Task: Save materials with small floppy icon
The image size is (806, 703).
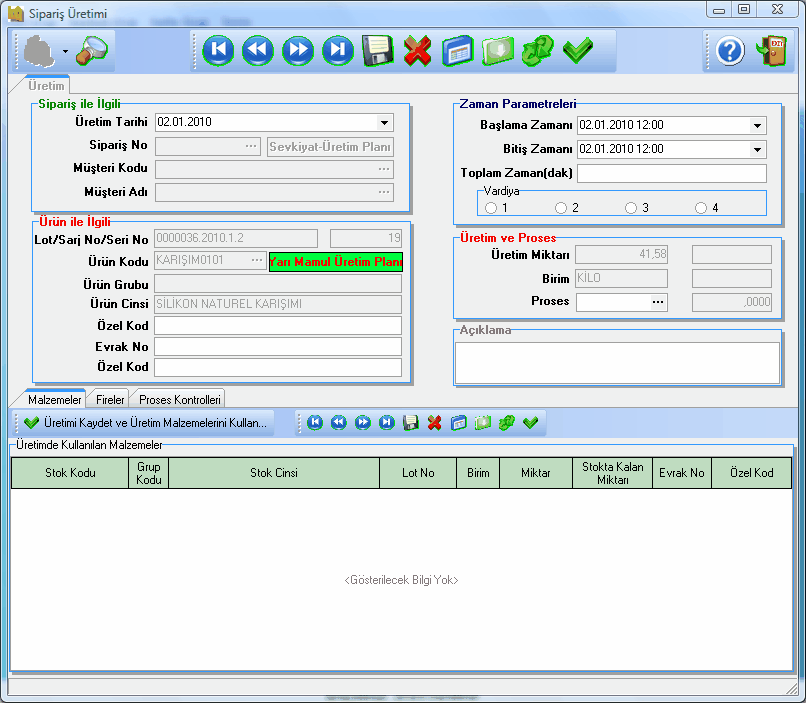Action: click(x=410, y=423)
